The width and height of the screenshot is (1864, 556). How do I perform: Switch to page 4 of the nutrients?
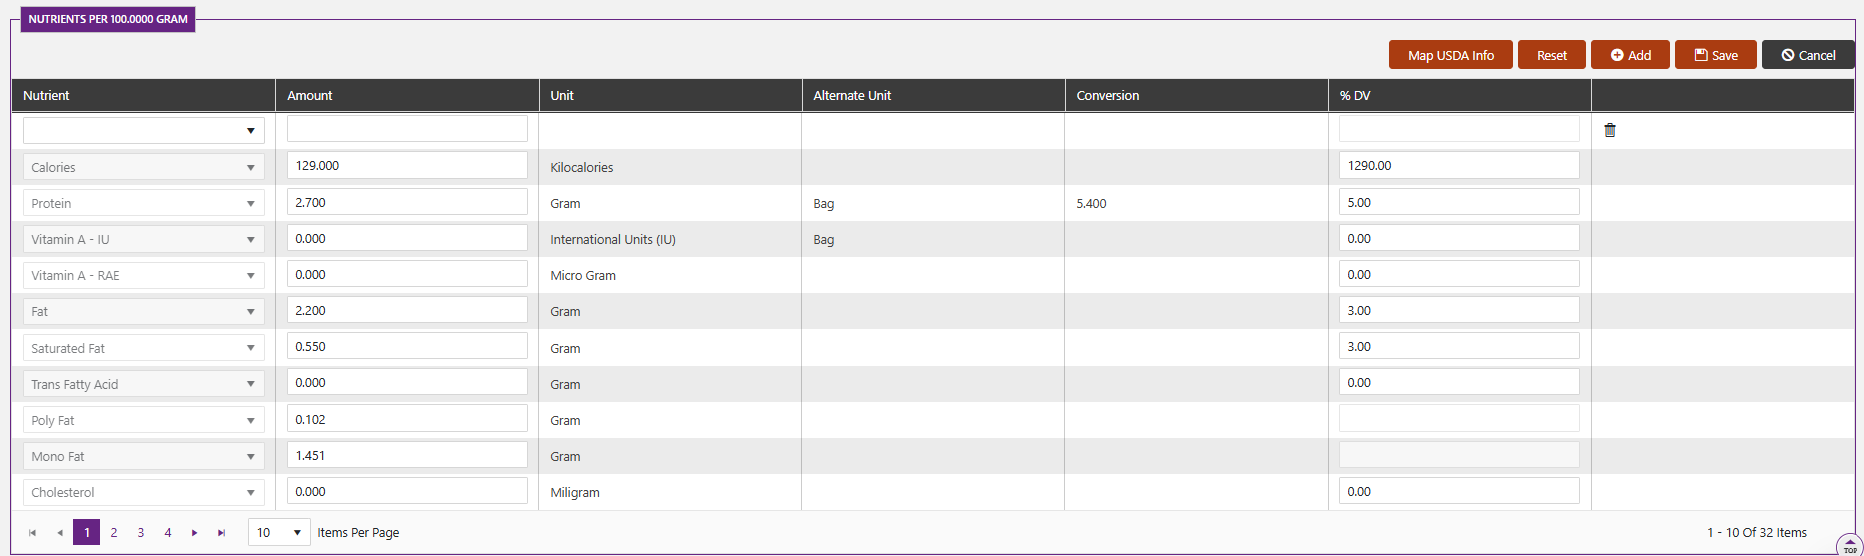pyautogui.click(x=168, y=533)
